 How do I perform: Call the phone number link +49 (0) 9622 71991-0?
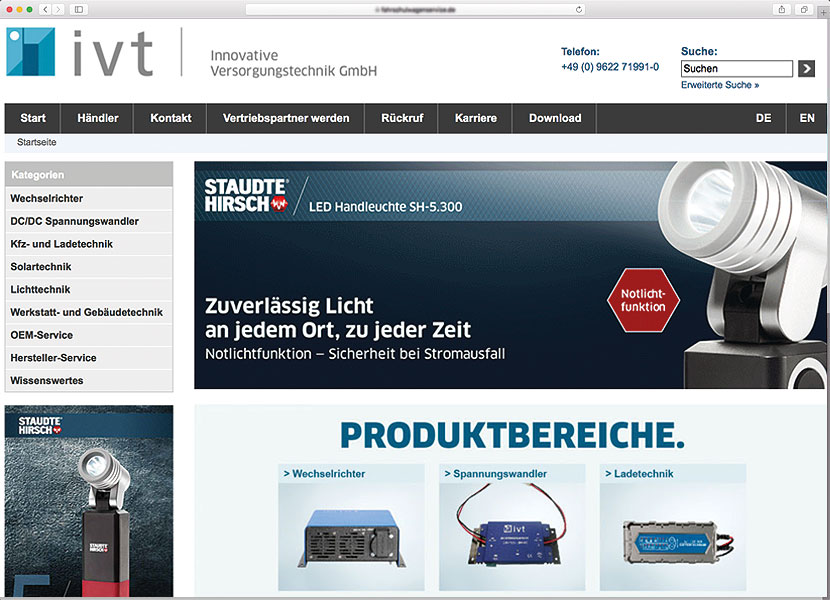click(x=610, y=67)
